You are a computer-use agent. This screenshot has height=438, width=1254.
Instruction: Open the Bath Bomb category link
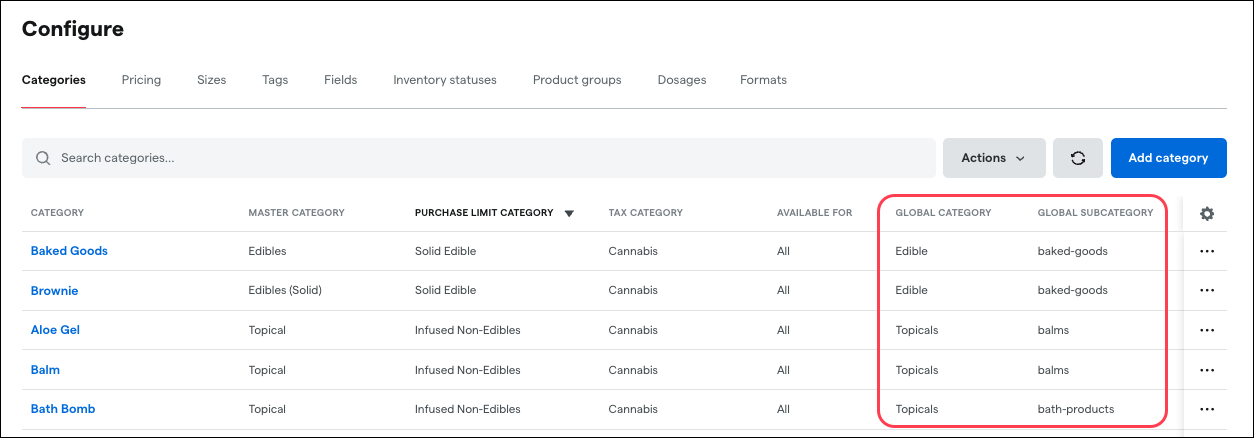[x=63, y=409]
